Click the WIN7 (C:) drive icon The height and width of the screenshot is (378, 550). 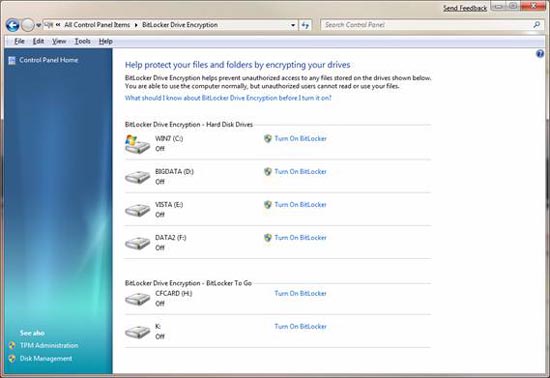[x=138, y=144]
